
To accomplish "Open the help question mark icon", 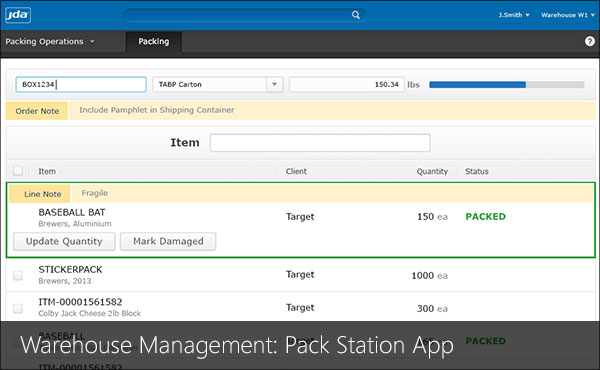I will pos(590,41).
